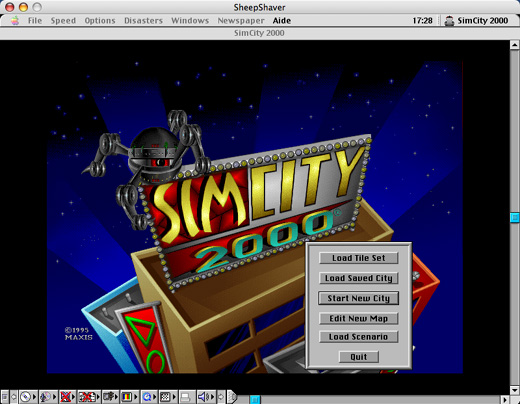Click the plug-shaped control strip module

coord(108,397)
